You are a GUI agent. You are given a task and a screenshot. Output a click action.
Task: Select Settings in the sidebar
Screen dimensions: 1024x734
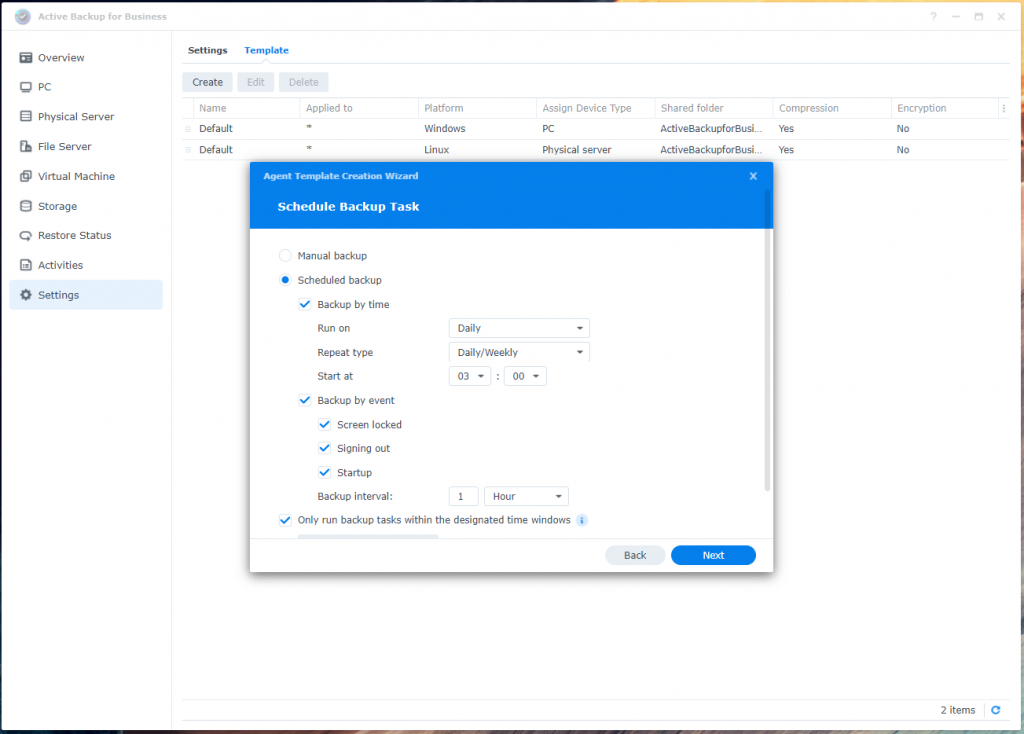[x=86, y=295]
